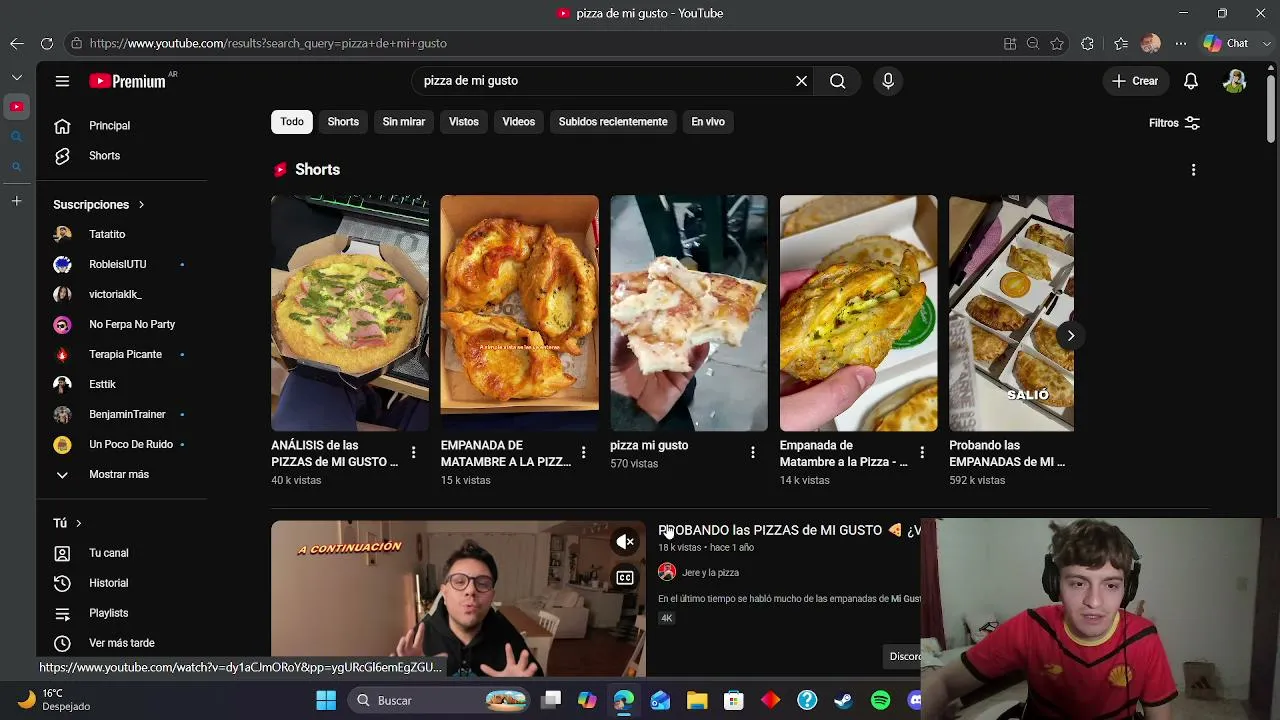Clear the search query with the X
The height and width of the screenshot is (720, 1280).
tap(801, 81)
